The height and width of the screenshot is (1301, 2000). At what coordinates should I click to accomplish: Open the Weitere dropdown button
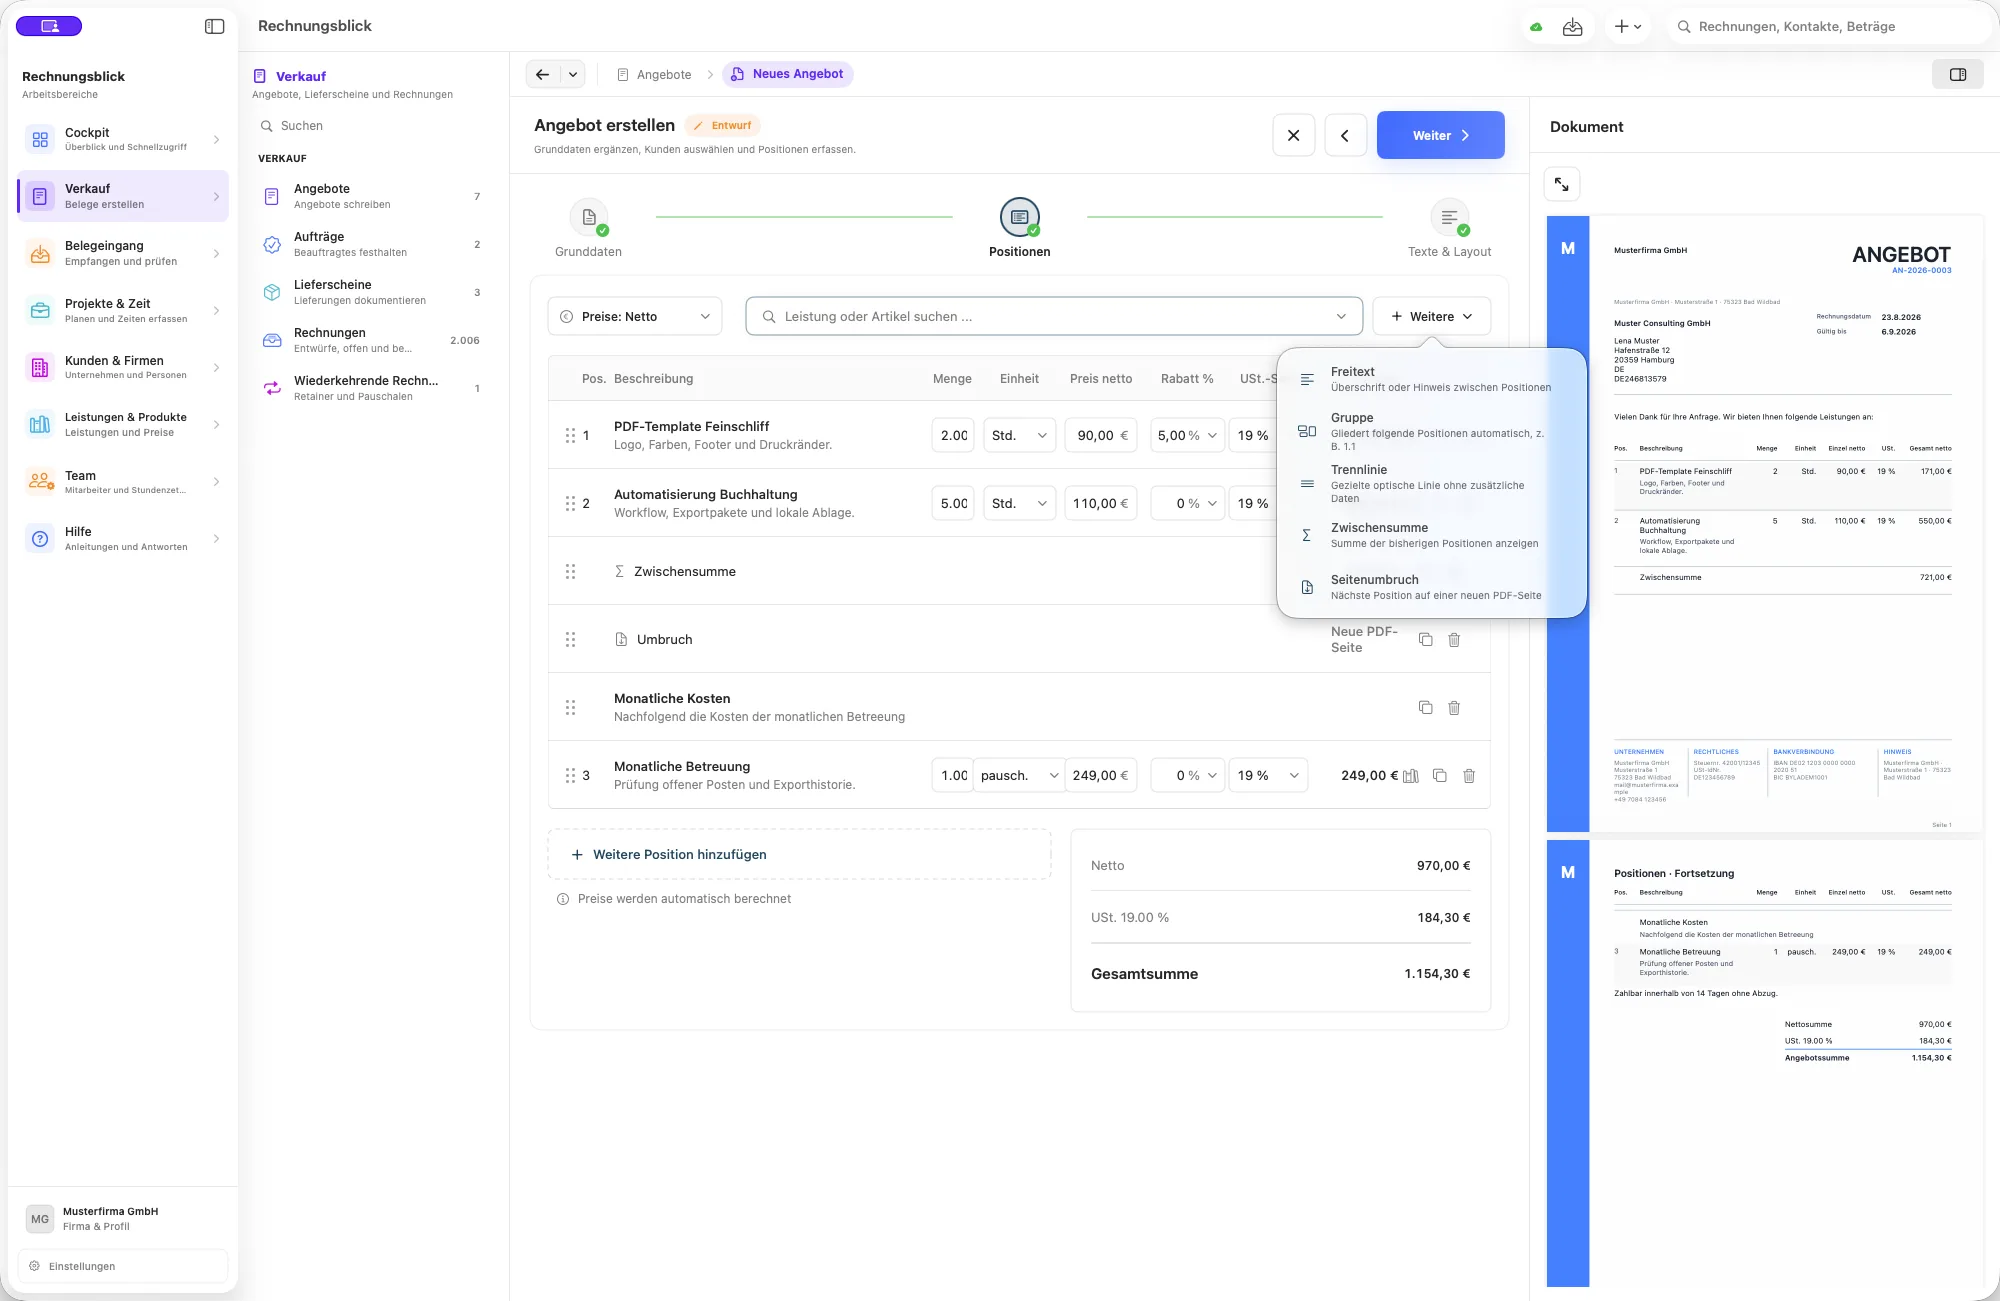pos(1432,316)
